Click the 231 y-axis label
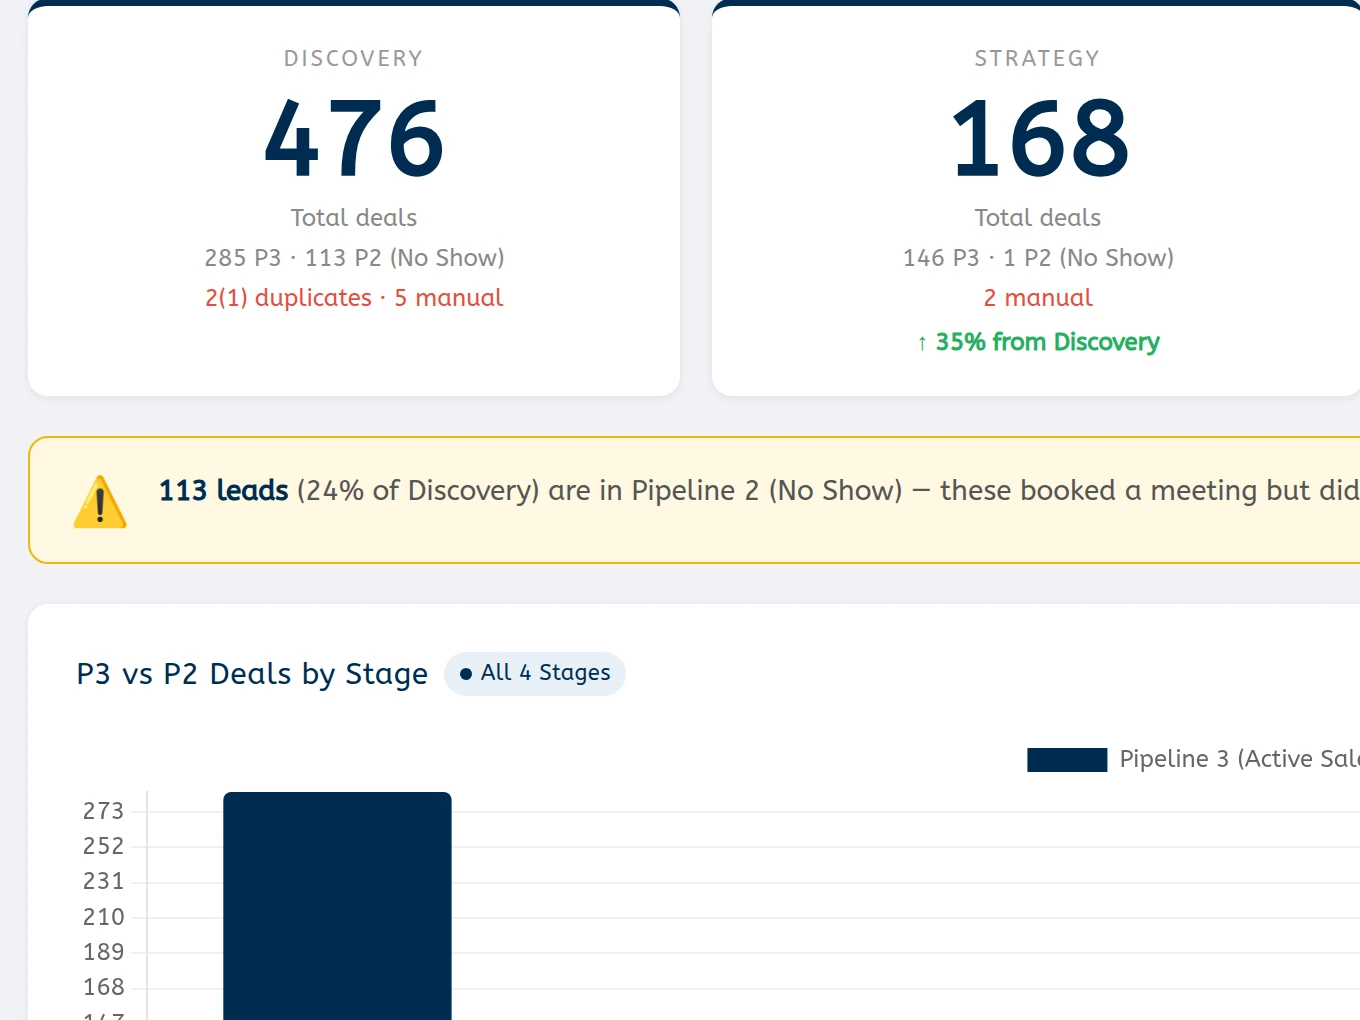1360x1020 pixels. tap(104, 881)
